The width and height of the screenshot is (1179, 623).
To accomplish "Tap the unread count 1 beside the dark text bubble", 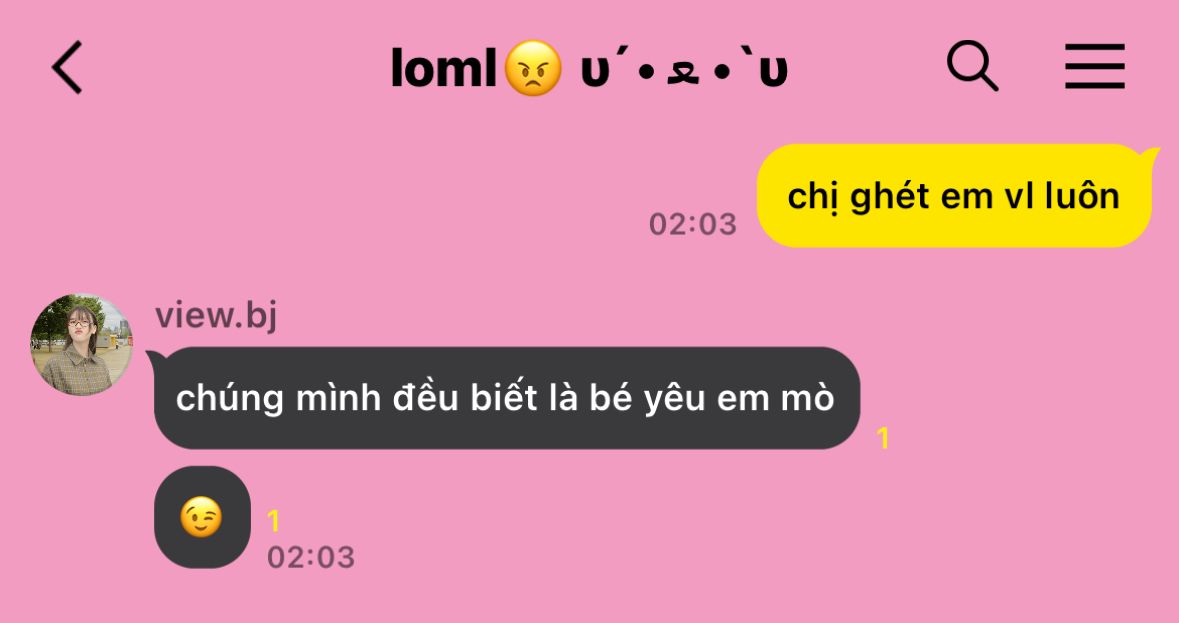I will click(883, 438).
